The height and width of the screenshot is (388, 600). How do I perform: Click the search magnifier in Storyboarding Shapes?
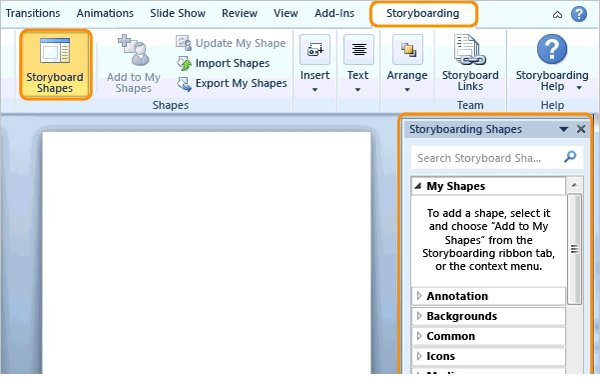point(570,157)
